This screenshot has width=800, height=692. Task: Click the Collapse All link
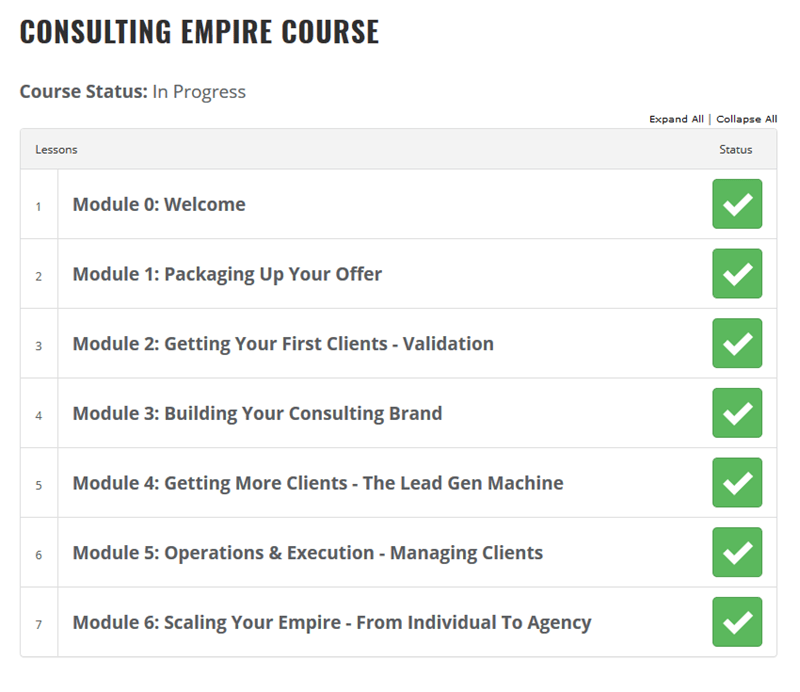(x=744, y=118)
